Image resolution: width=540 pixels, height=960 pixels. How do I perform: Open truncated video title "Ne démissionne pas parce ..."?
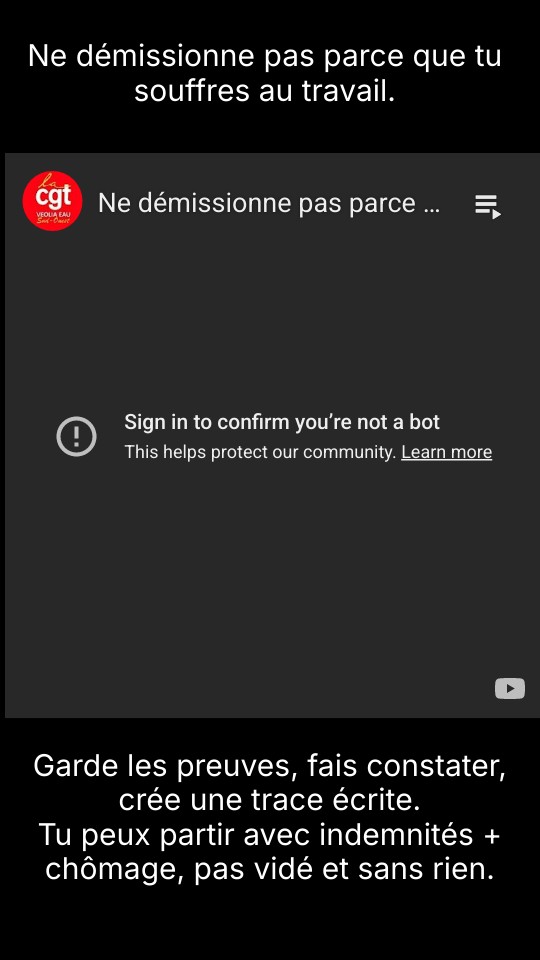pyautogui.click(x=269, y=203)
